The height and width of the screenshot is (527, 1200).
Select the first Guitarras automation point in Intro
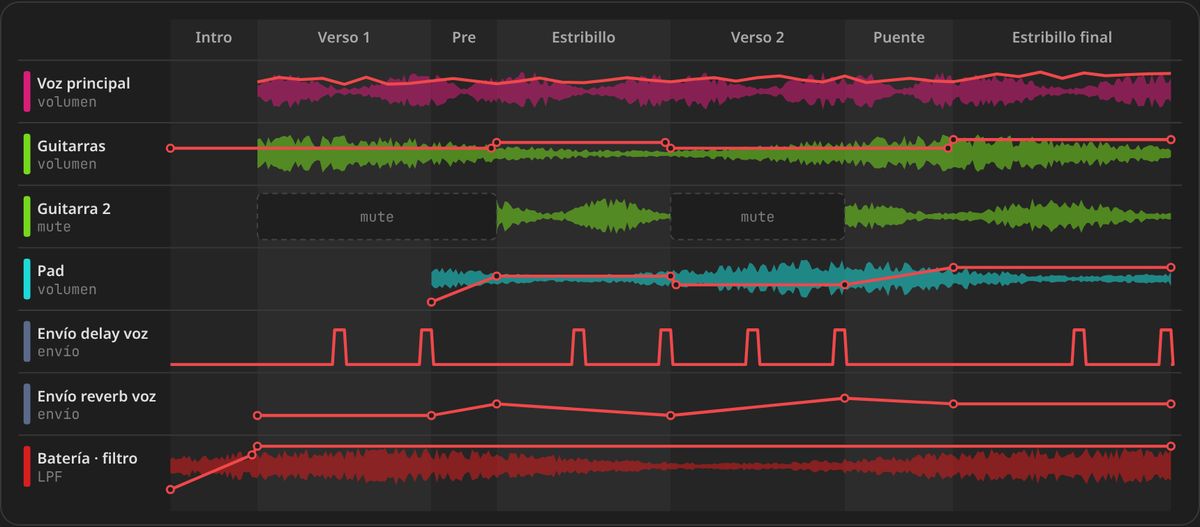coord(170,148)
